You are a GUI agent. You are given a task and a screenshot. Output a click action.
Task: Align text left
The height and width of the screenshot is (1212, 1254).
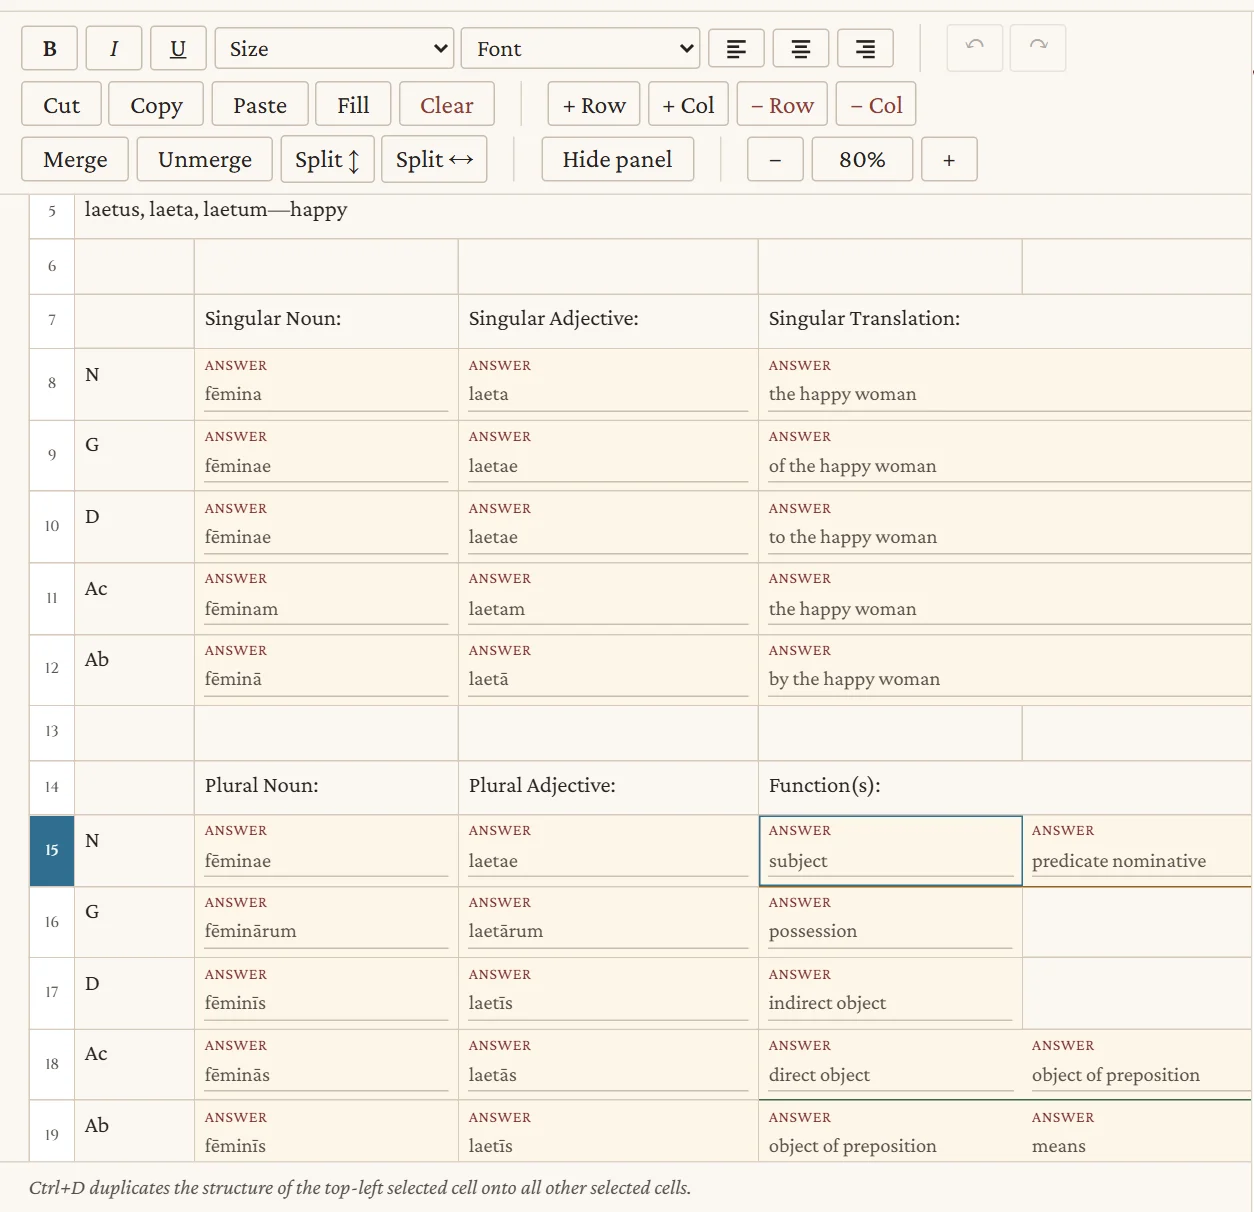point(736,49)
